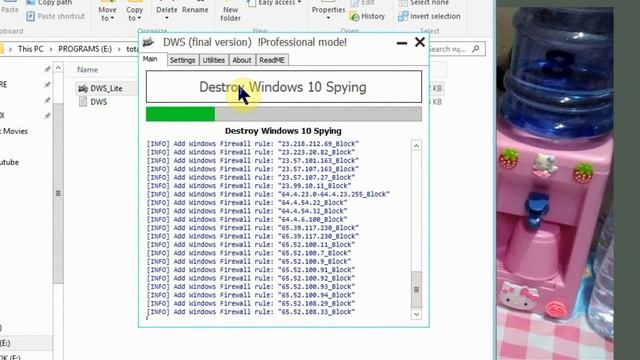
Task: Click the log line with 65.52.100.11_Block
Action: (251, 244)
